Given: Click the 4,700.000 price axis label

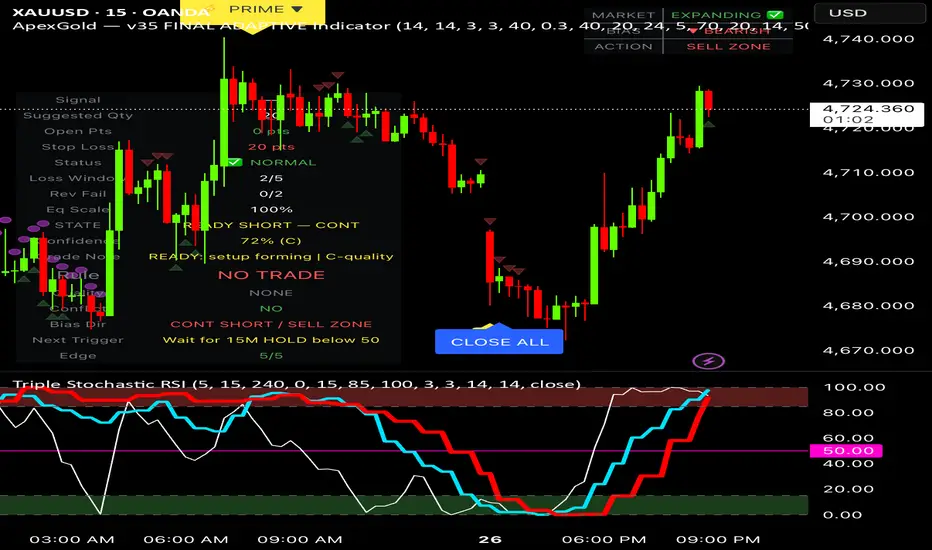Looking at the screenshot, I should 868,217.
